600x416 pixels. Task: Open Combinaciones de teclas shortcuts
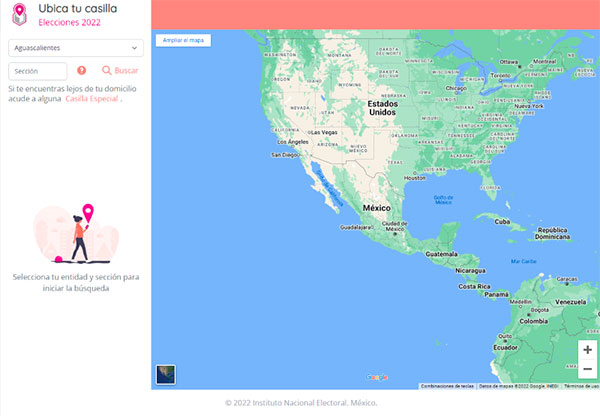click(x=447, y=386)
